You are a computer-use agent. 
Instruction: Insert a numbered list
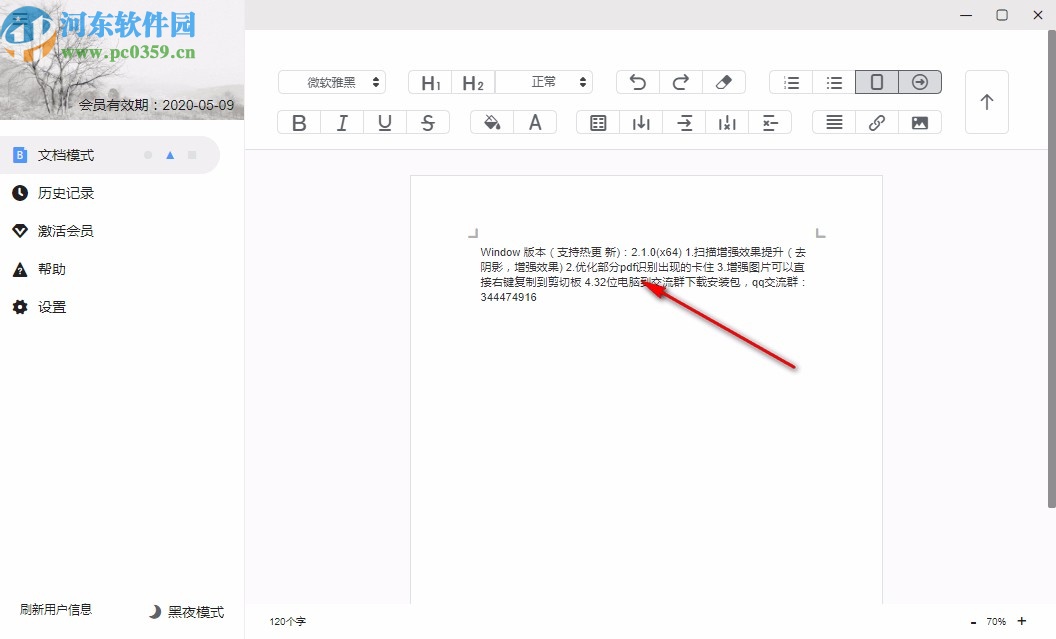(x=791, y=82)
